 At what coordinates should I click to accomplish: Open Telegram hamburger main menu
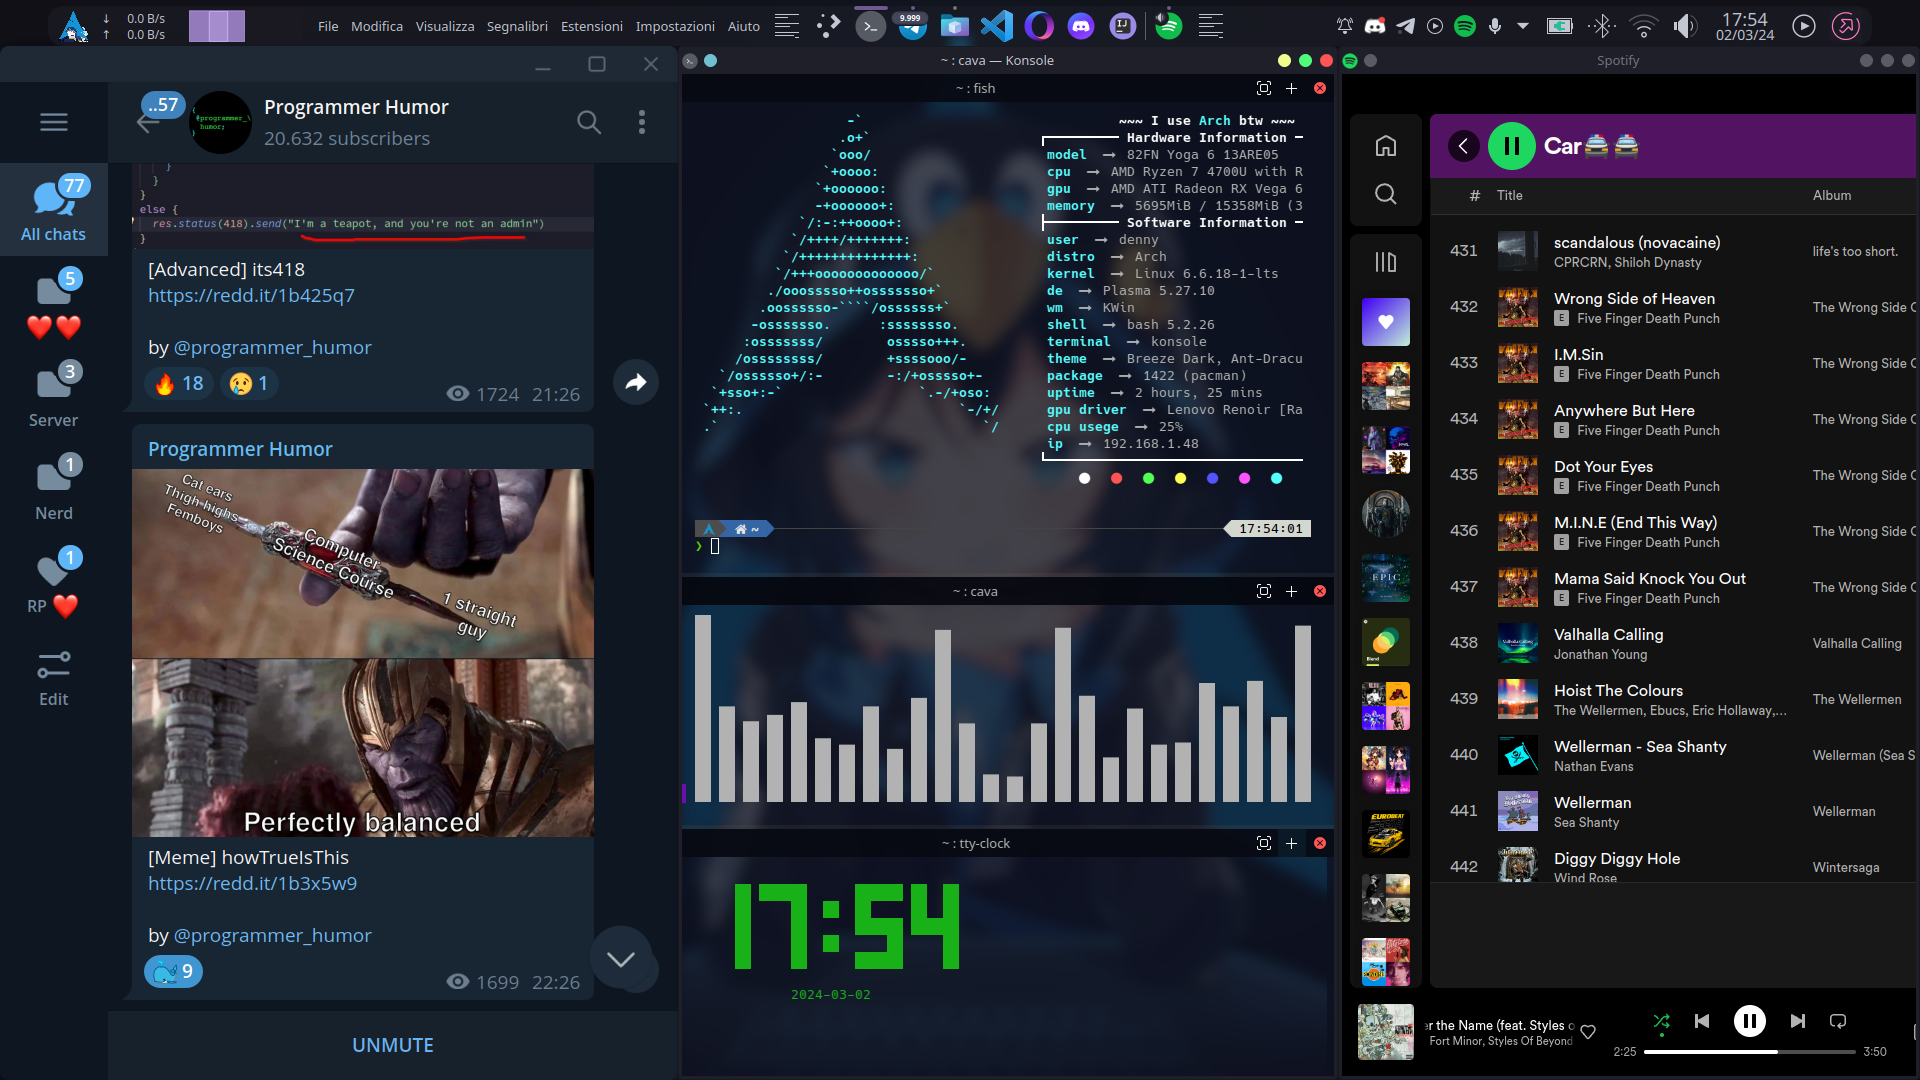[x=54, y=122]
